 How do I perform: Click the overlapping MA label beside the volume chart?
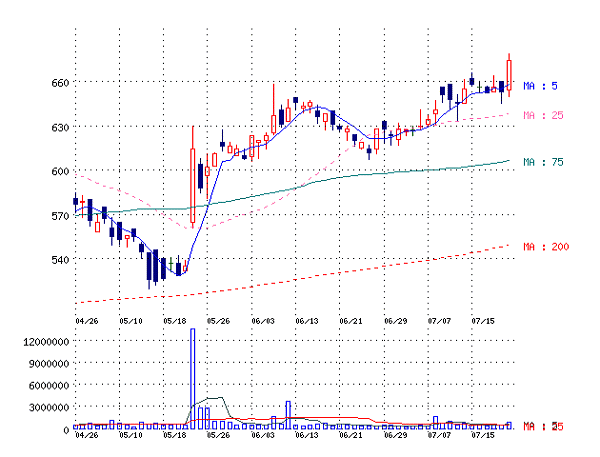click(x=543, y=426)
